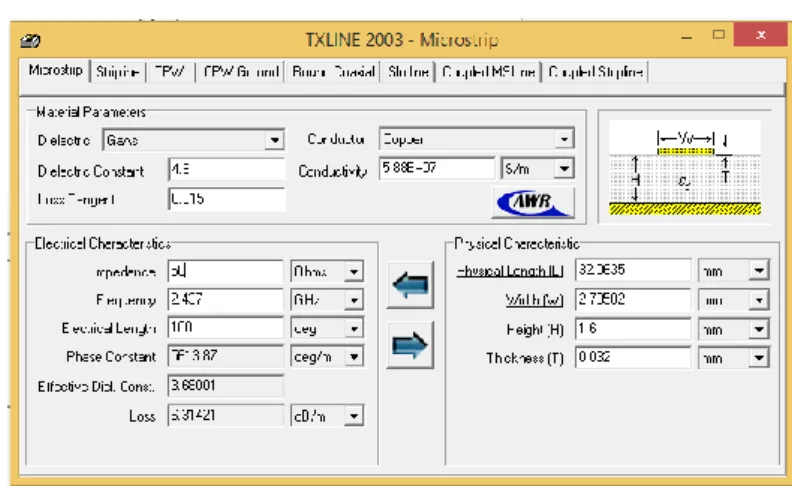
Task: Click the left-pointing blue arrow button
Action: pos(410,285)
